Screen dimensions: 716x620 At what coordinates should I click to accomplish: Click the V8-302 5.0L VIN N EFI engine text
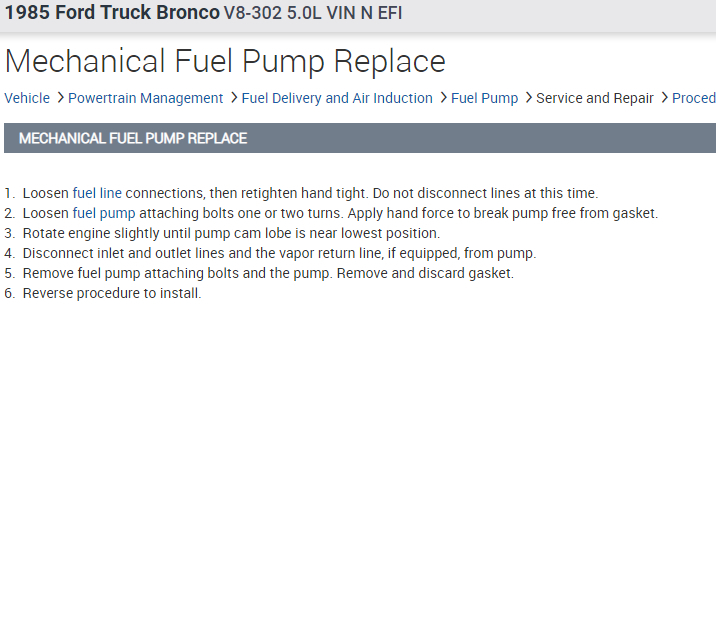[x=313, y=15]
